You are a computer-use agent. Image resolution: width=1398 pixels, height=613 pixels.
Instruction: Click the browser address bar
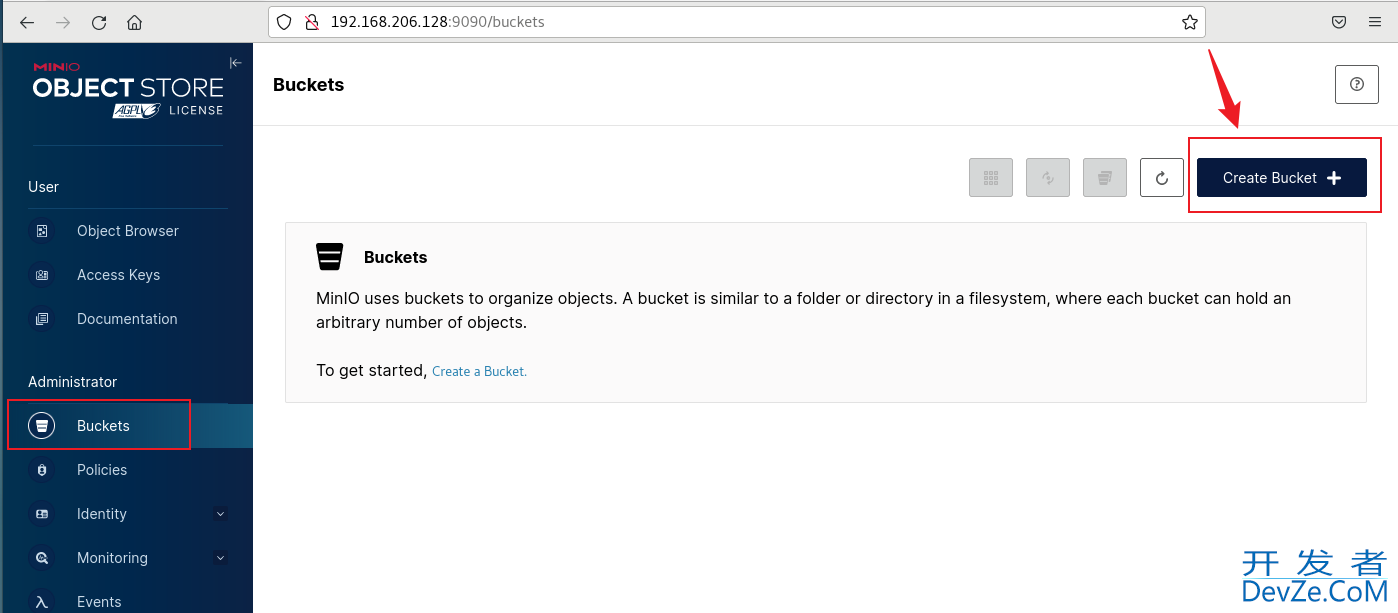point(700,22)
